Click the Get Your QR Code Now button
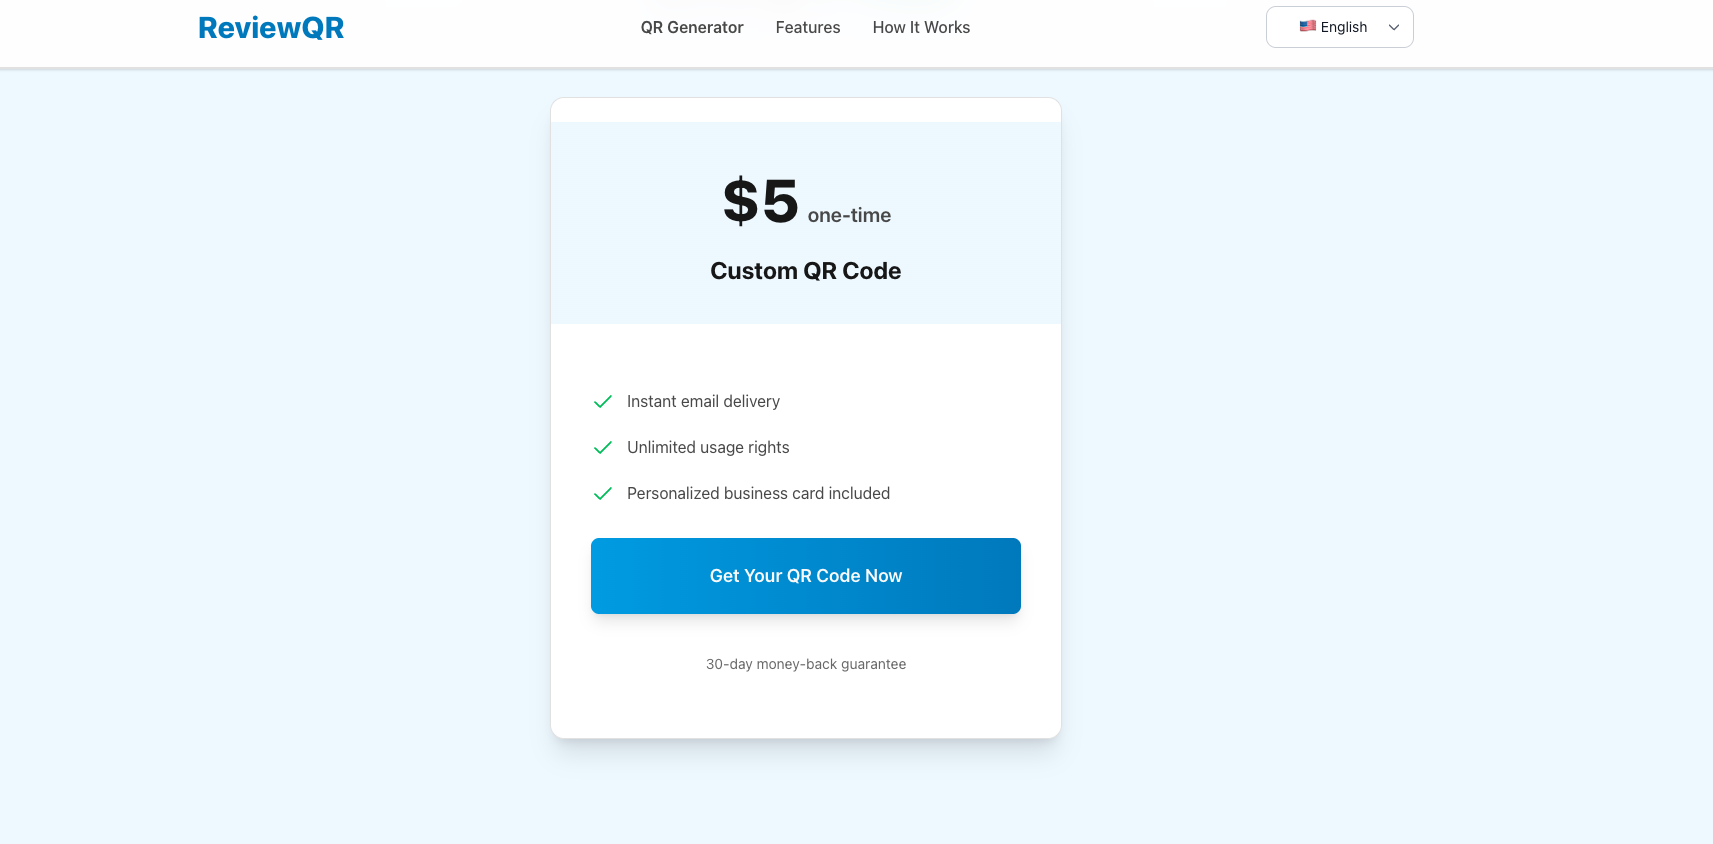 point(805,576)
